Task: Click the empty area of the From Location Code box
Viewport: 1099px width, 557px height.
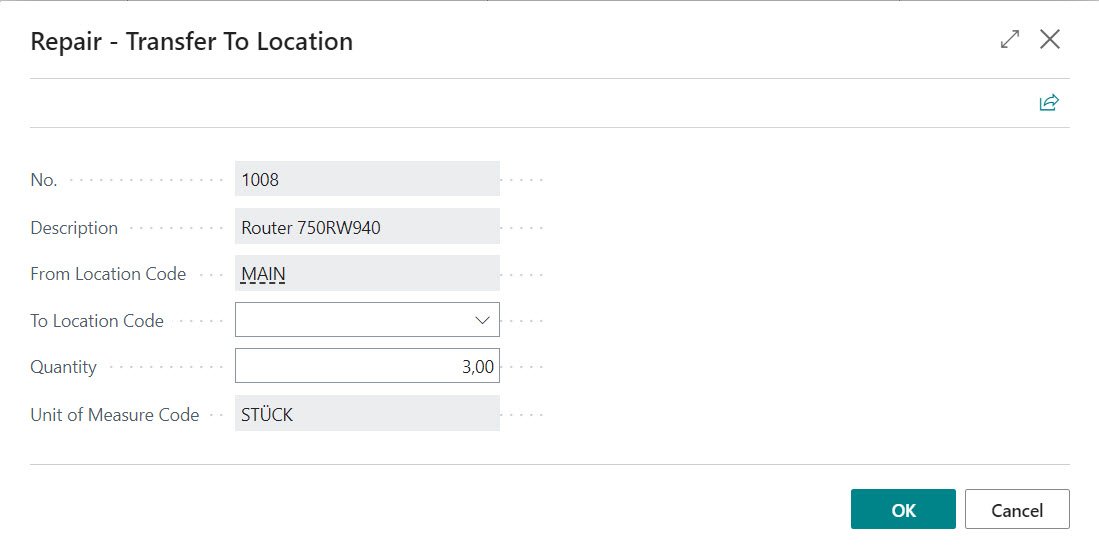Action: click(x=400, y=273)
